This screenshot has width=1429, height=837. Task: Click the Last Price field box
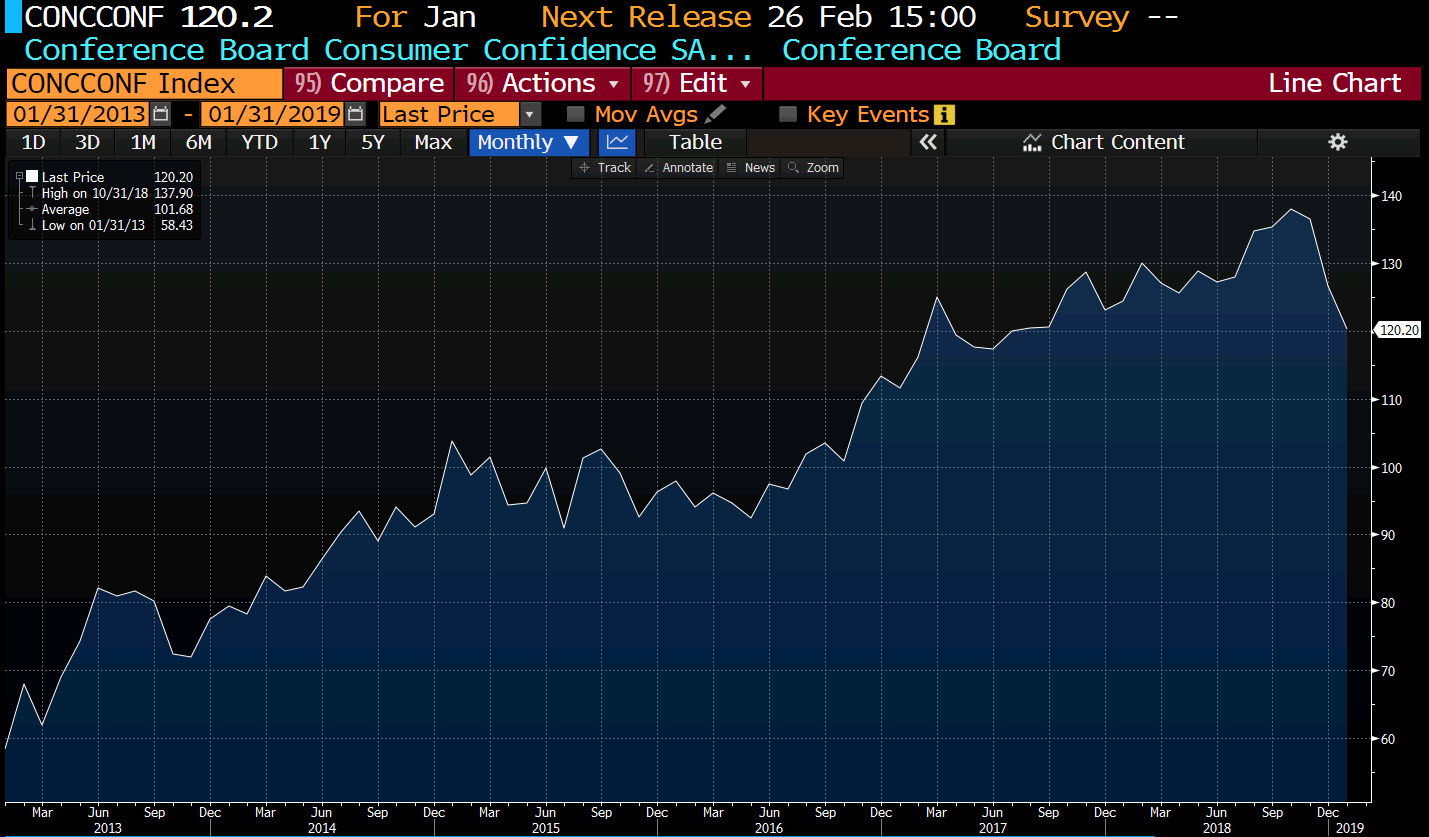pyautogui.click(x=450, y=115)
